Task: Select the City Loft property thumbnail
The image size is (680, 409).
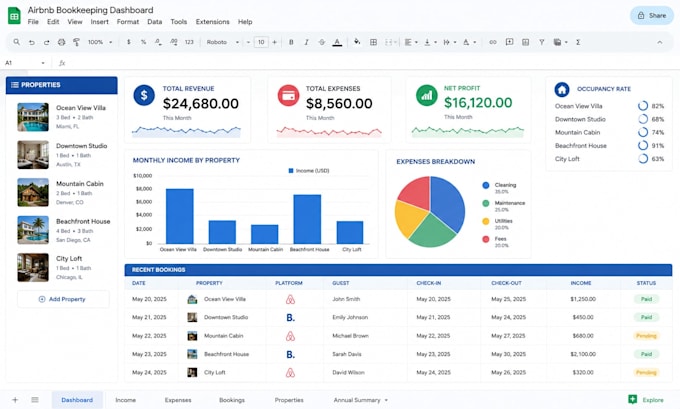Action: 33,268
